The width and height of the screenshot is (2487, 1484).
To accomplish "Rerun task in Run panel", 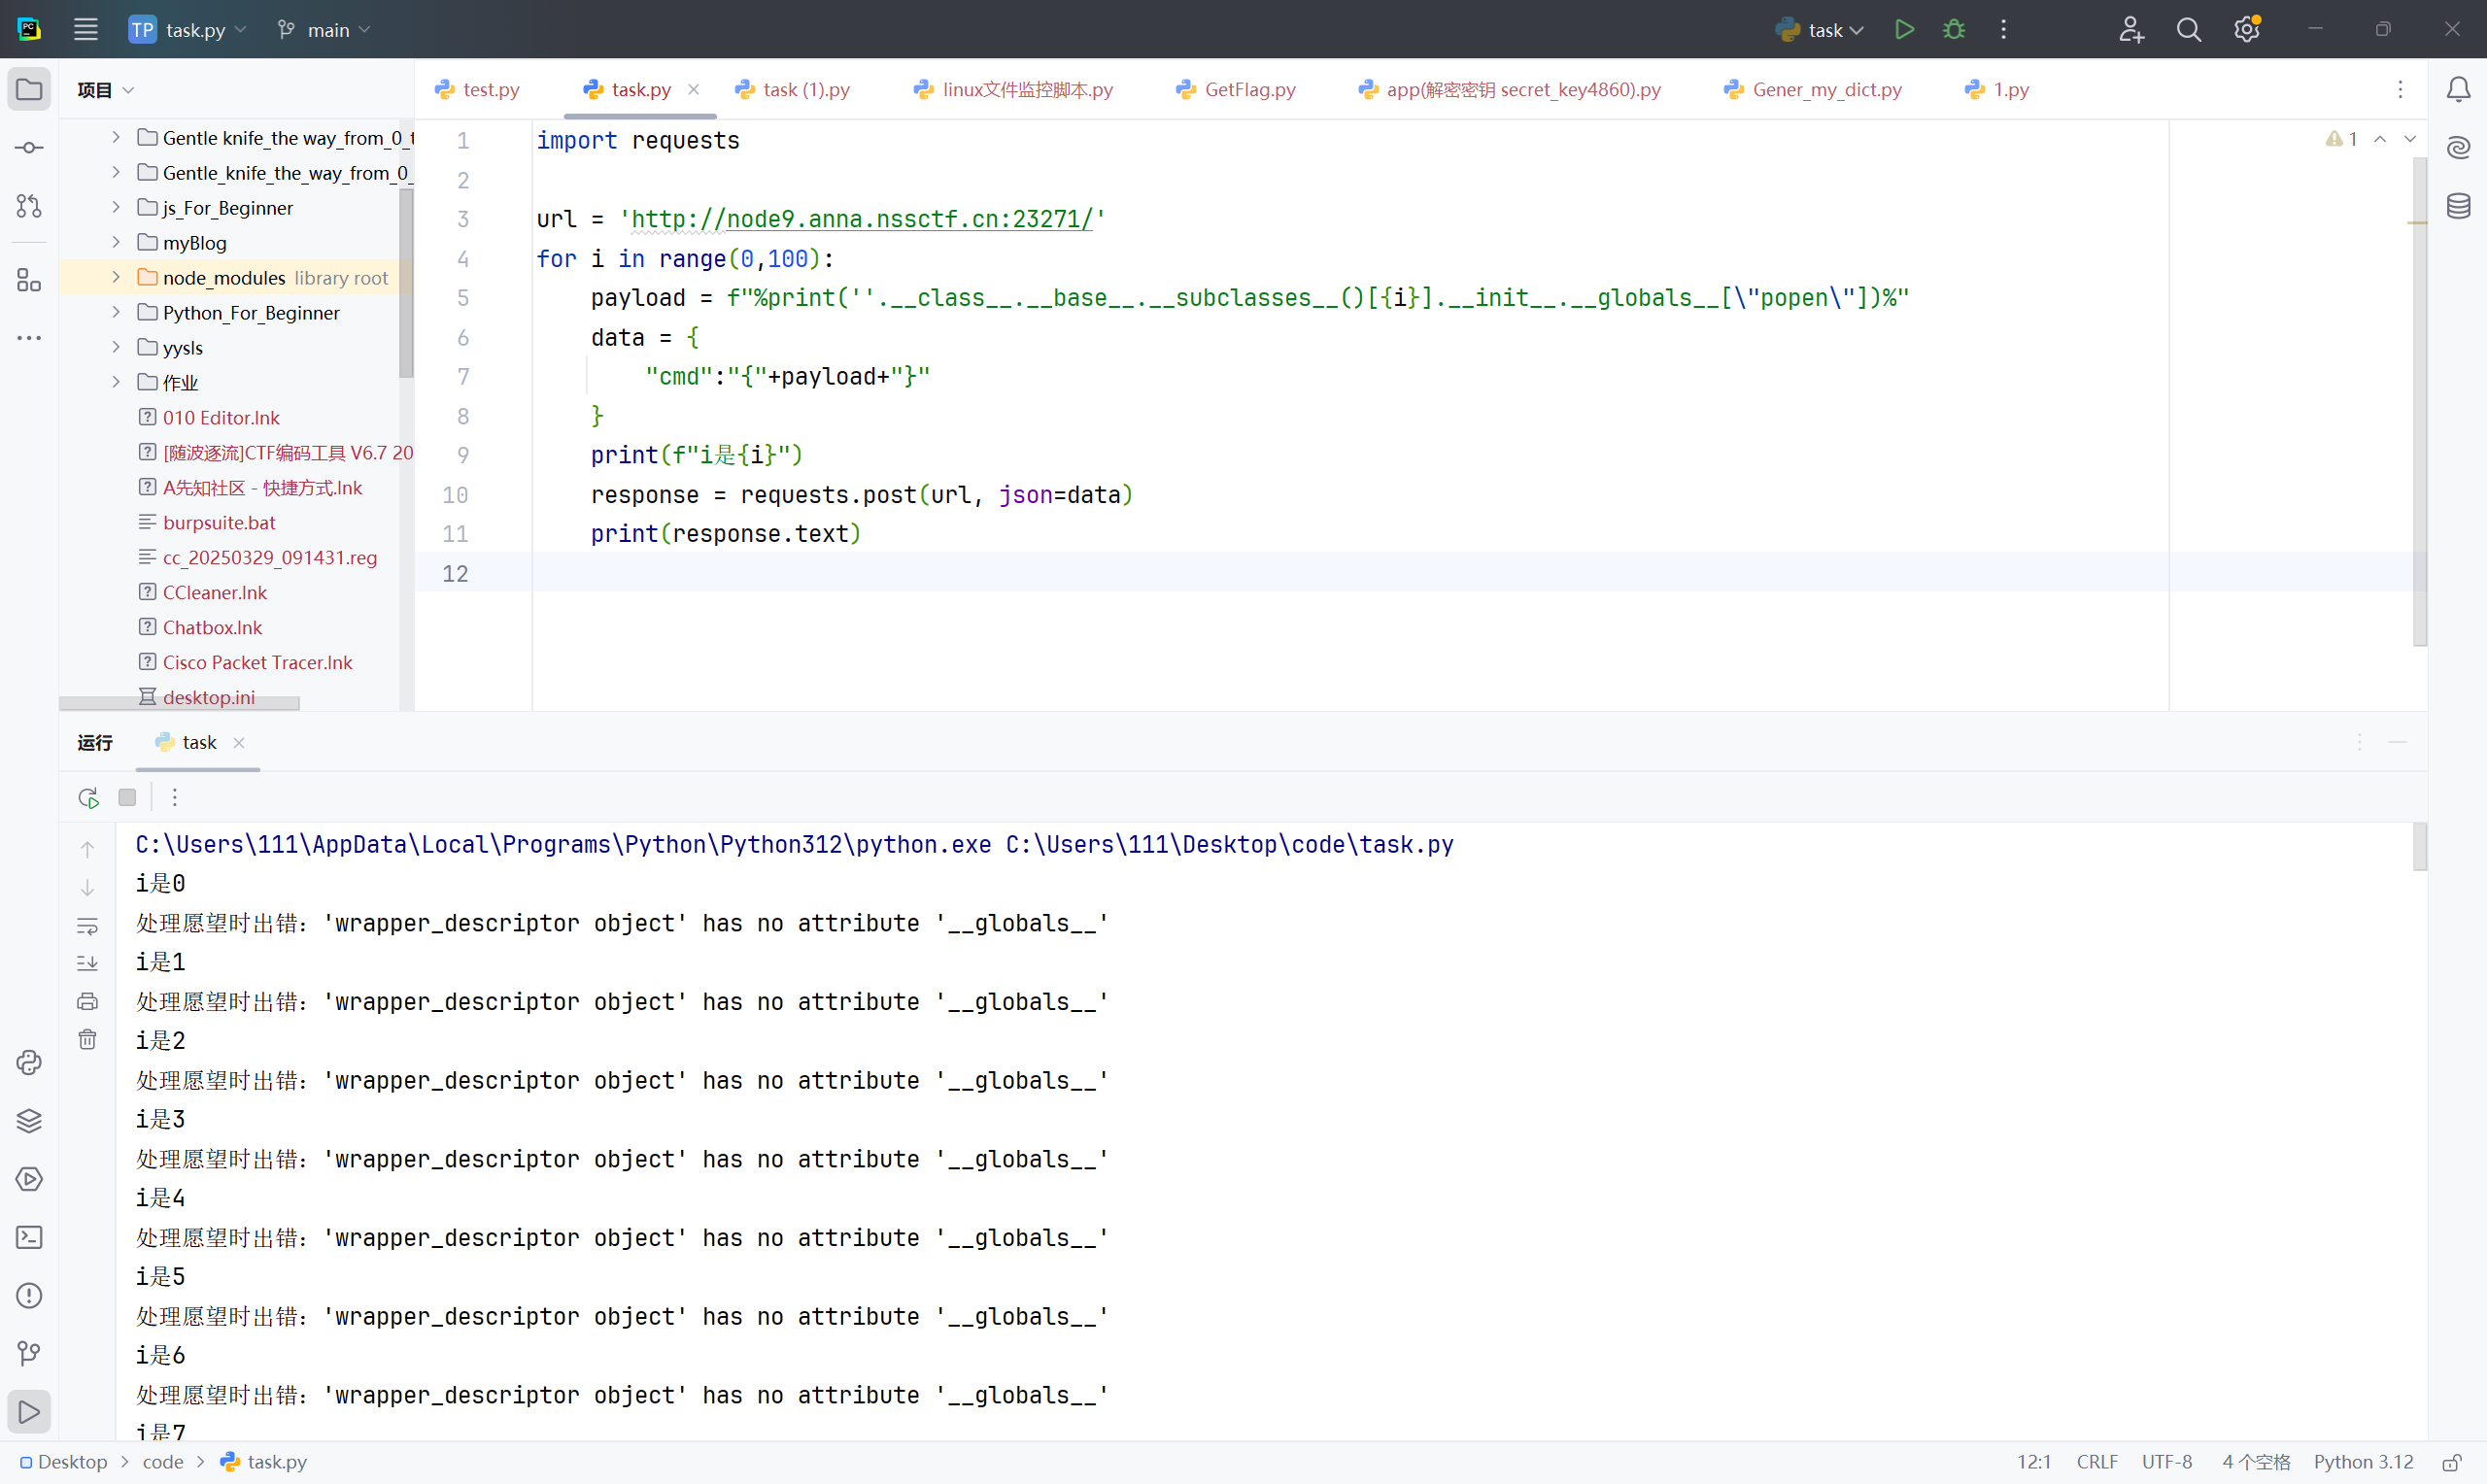I will (88, 797).
